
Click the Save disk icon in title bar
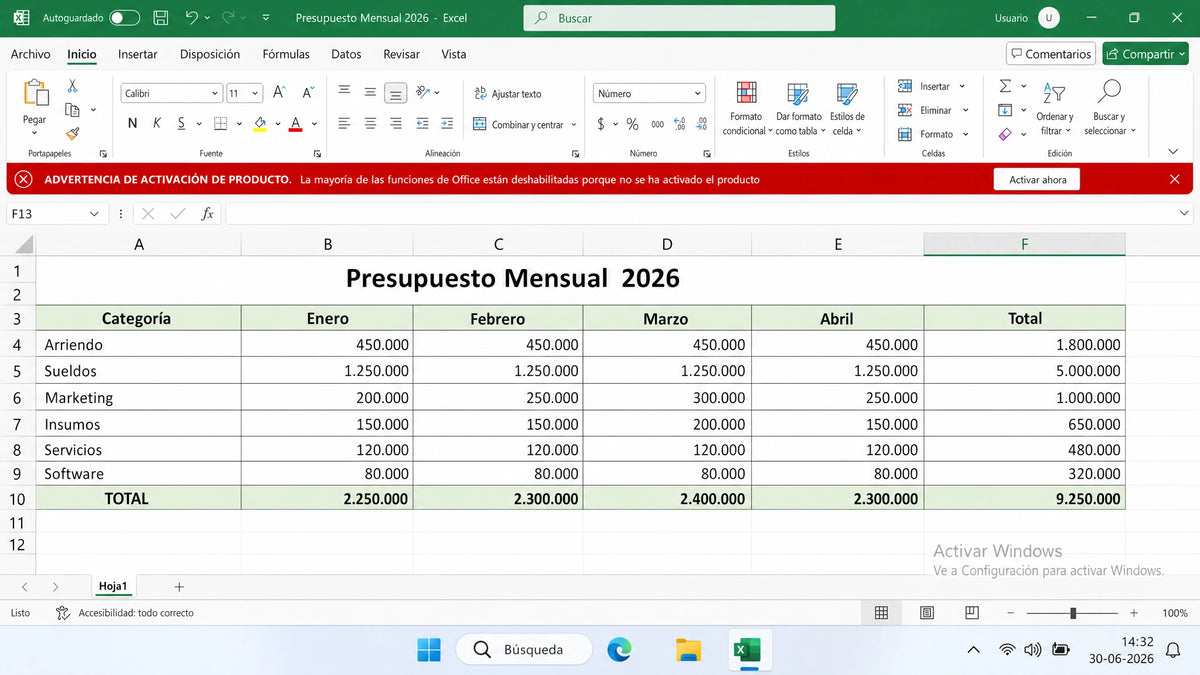[160, 18]
